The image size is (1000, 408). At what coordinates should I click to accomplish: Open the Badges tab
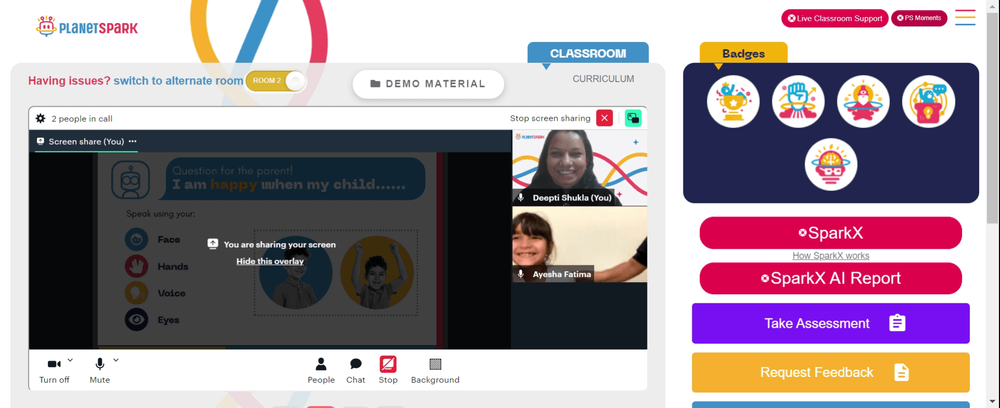[744, 54]
